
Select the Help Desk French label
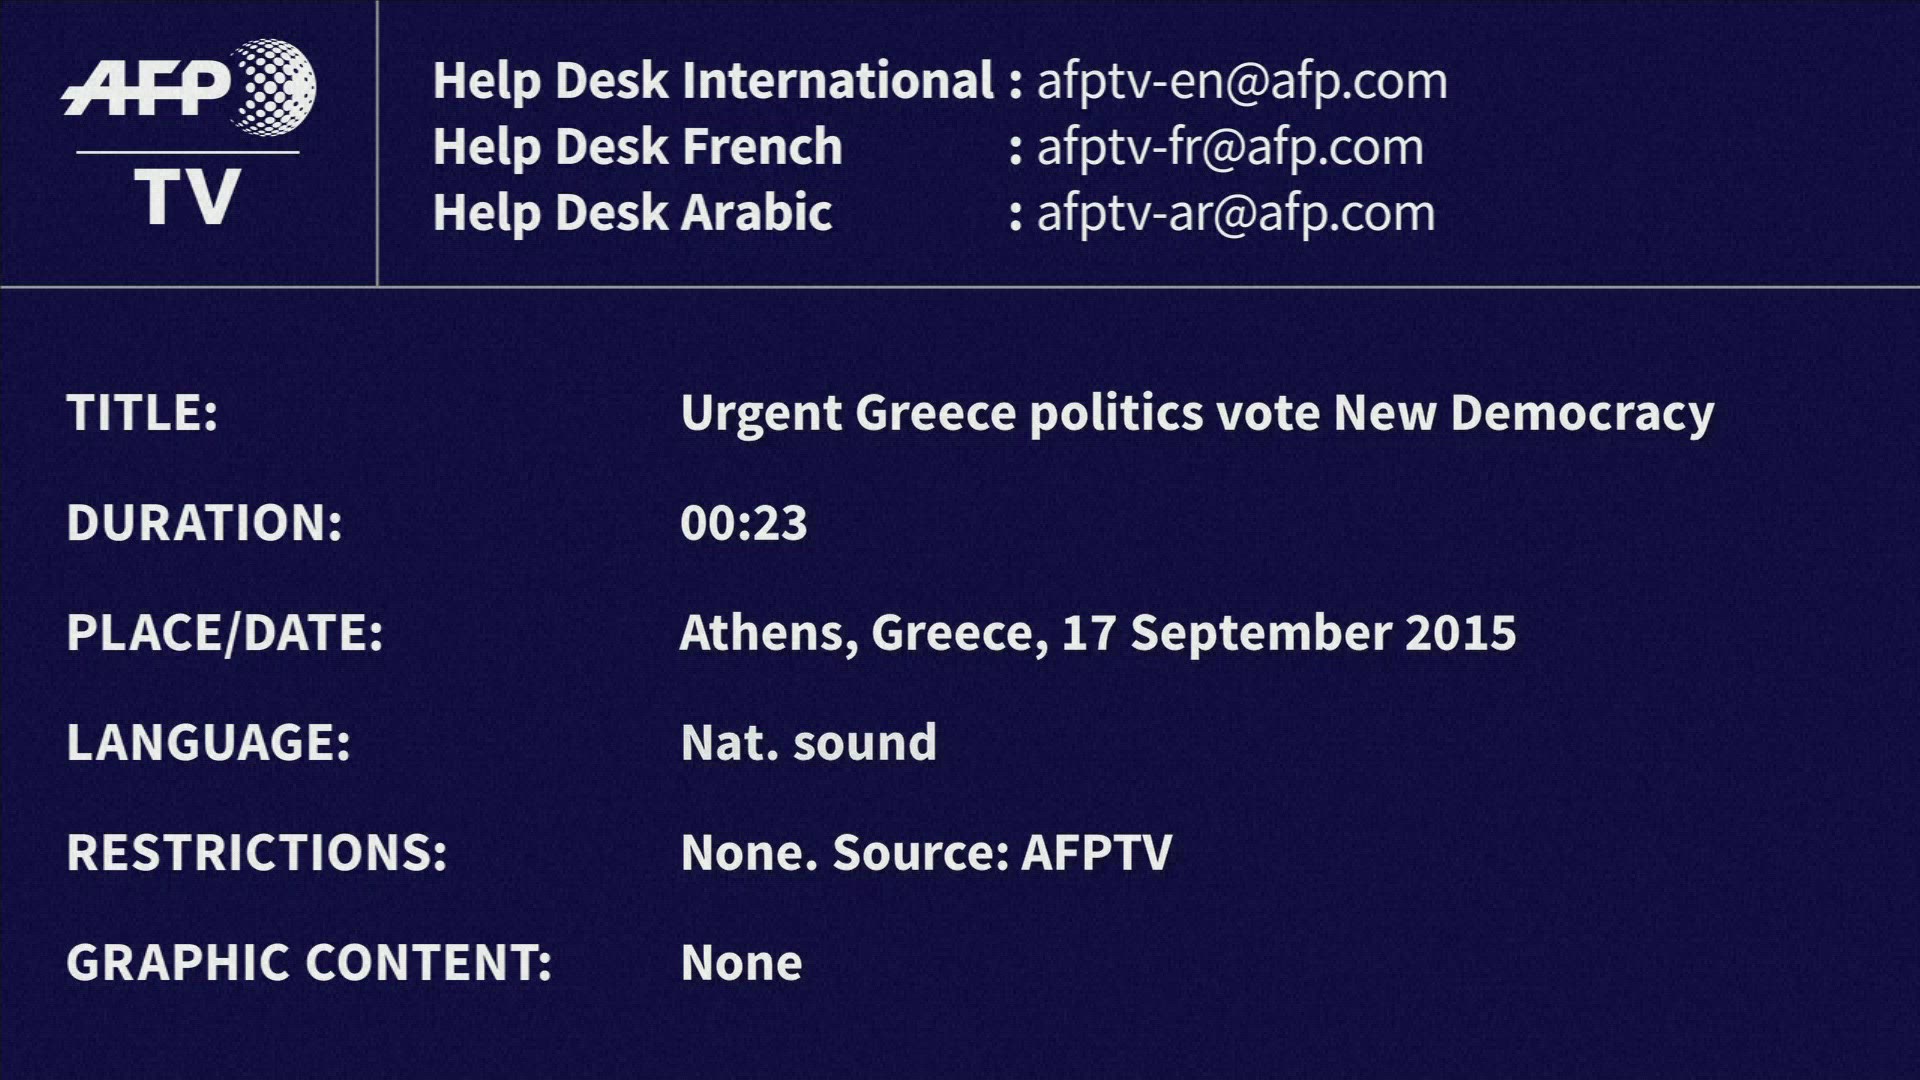pos(637,147)
